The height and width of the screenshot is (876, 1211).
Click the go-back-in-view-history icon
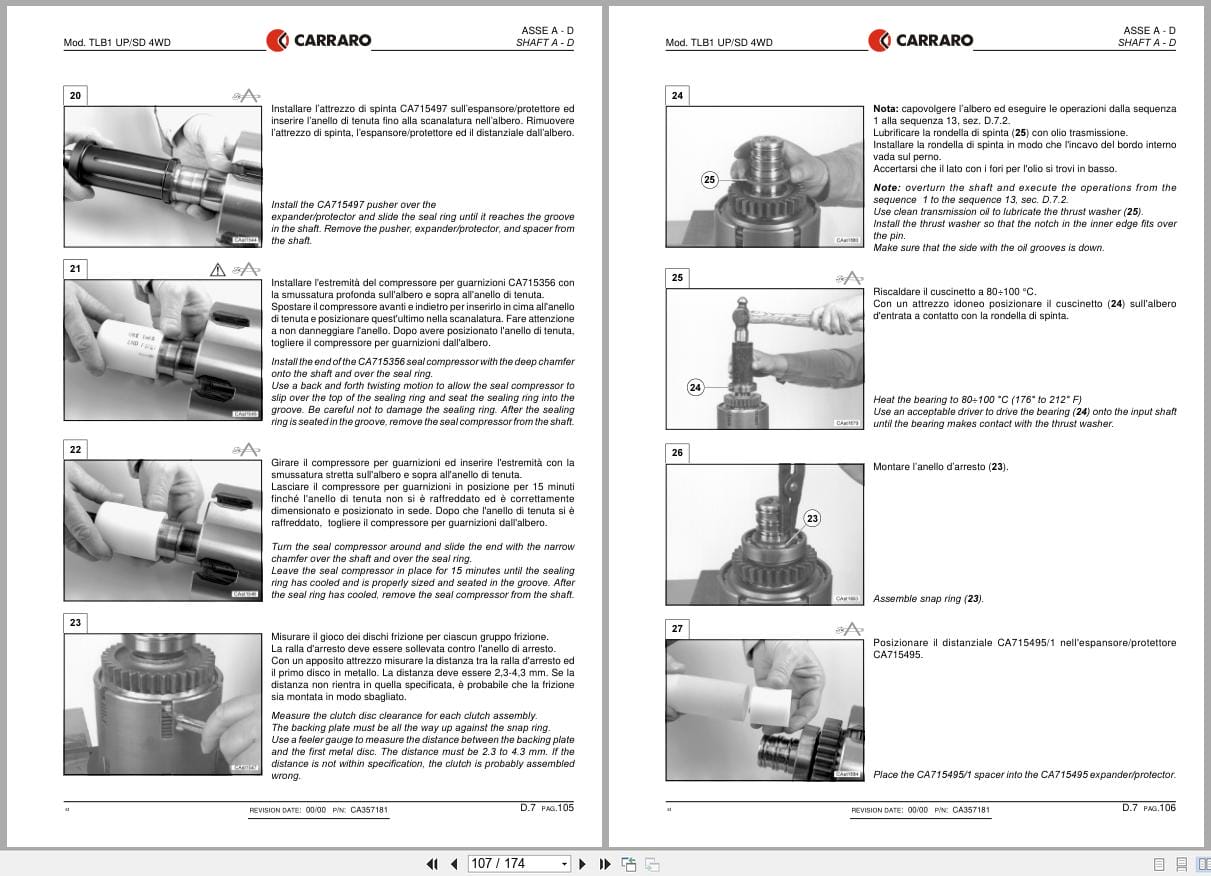pyautogui.click(x=629, y=864)
